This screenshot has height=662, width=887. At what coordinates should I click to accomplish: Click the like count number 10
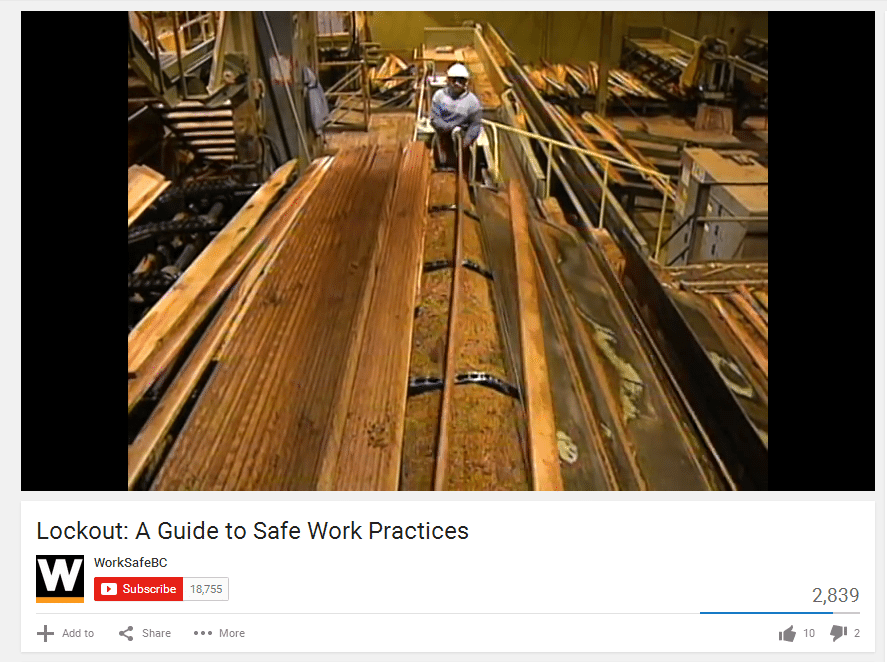point(809,633)
